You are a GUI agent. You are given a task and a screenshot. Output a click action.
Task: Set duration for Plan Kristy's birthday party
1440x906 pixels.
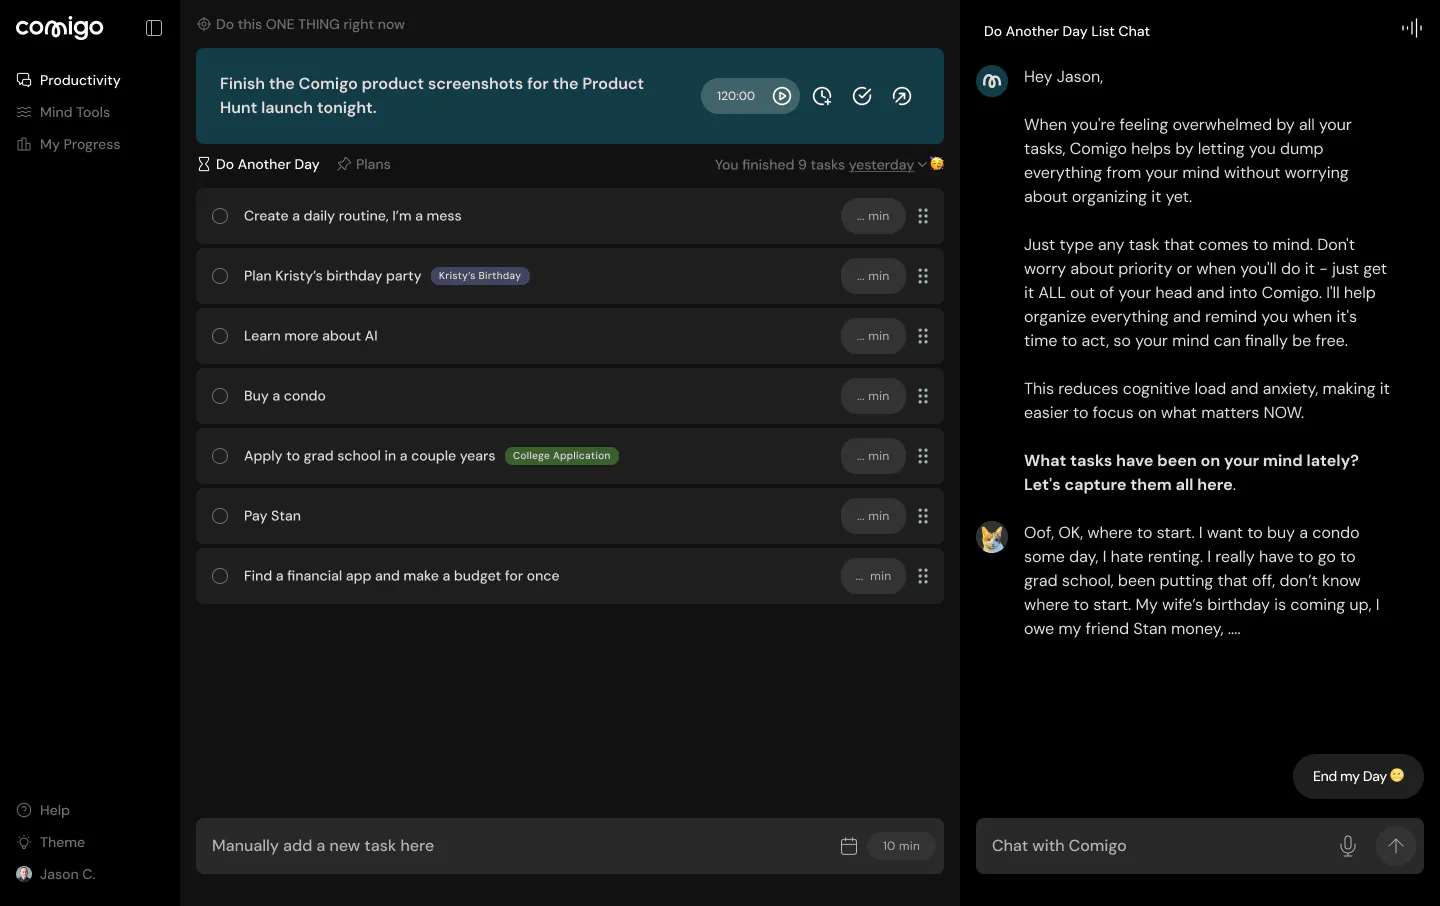873,276
